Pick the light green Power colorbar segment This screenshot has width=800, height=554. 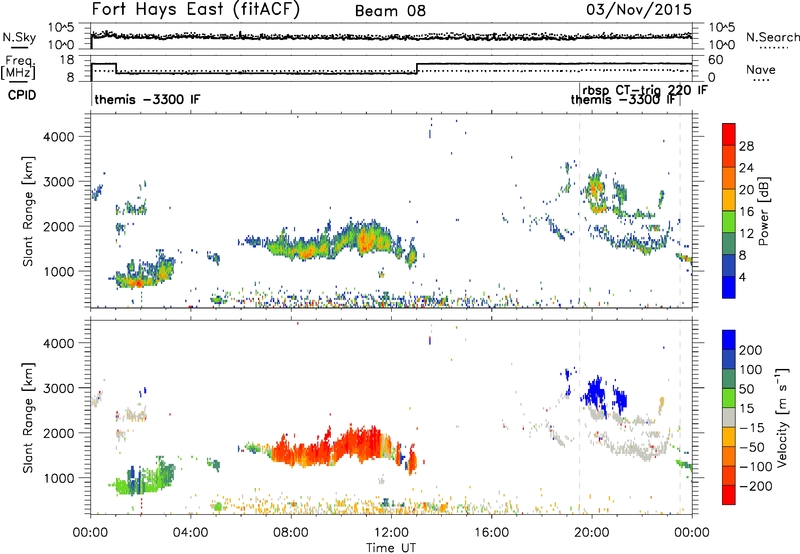point(729,222)
